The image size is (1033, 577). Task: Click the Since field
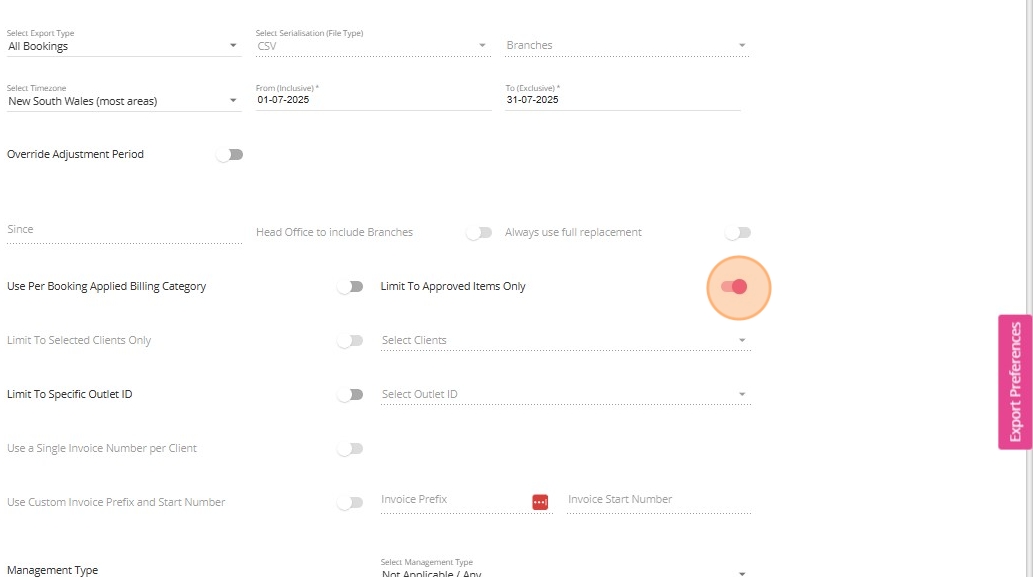(124, 230)
